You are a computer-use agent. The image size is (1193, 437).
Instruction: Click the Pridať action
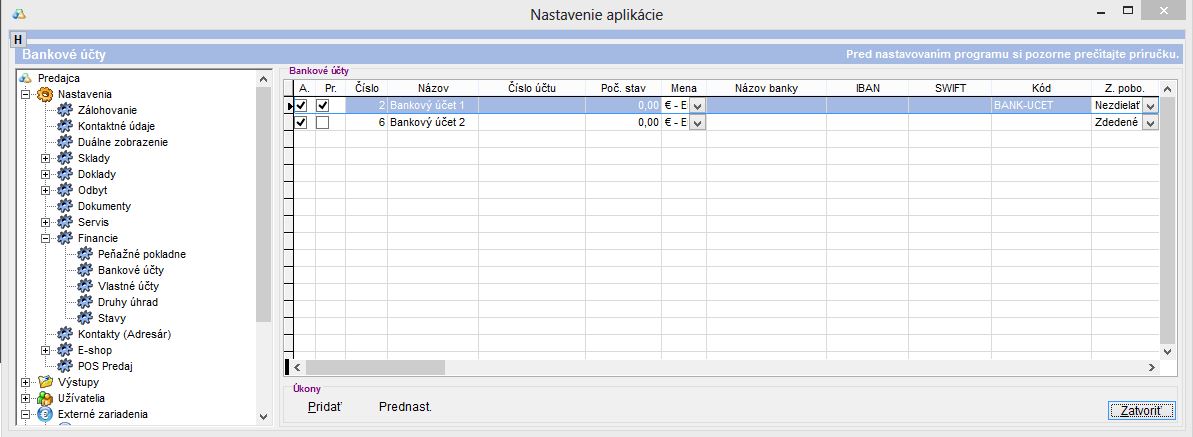324,407
